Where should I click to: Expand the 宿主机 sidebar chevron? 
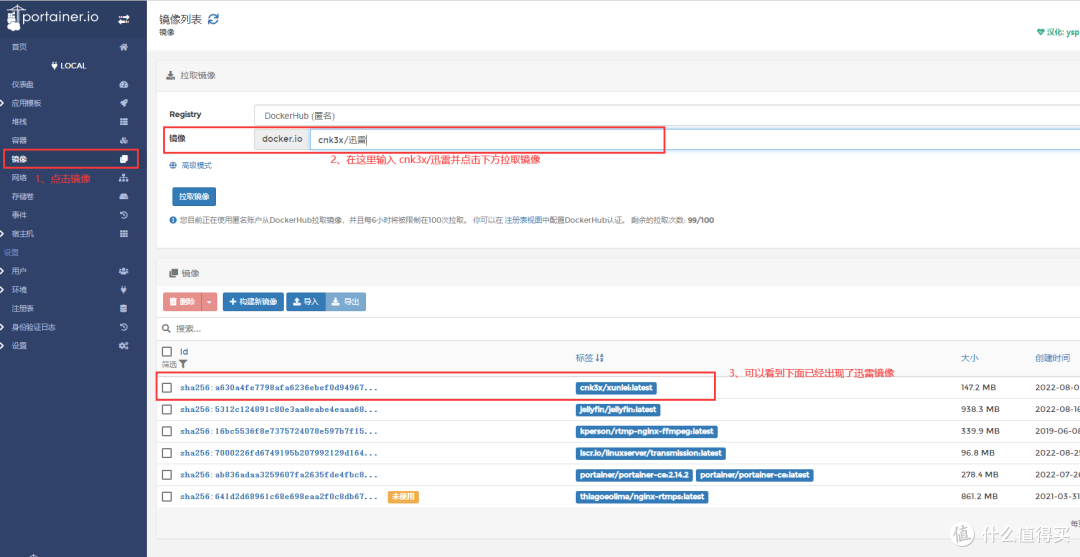(x=3, y=233)
